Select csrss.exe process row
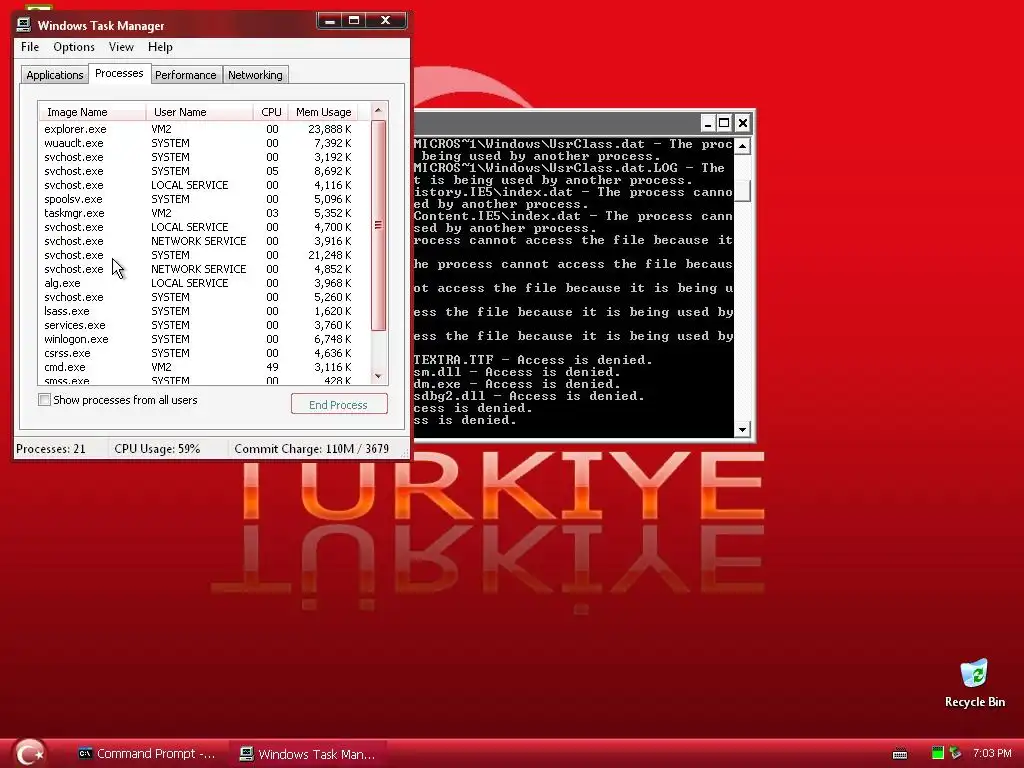Image resolution: width=1024 pixels, height=768 pixels. pyautogui.click(x=199, y=353)
